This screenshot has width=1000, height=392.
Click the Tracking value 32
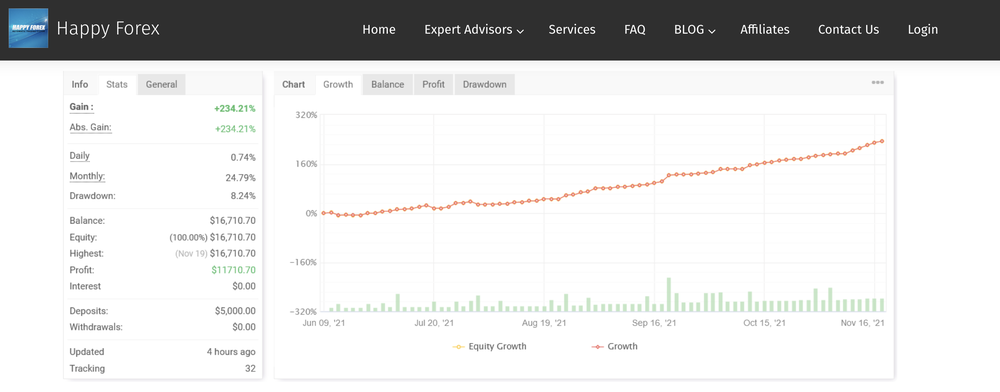[x=251, y=368]
